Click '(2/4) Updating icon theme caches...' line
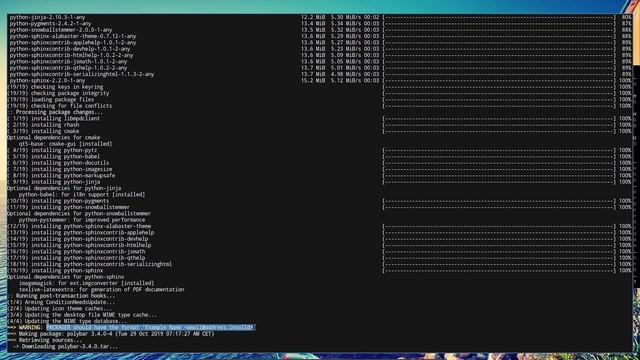 pos(60,309)
